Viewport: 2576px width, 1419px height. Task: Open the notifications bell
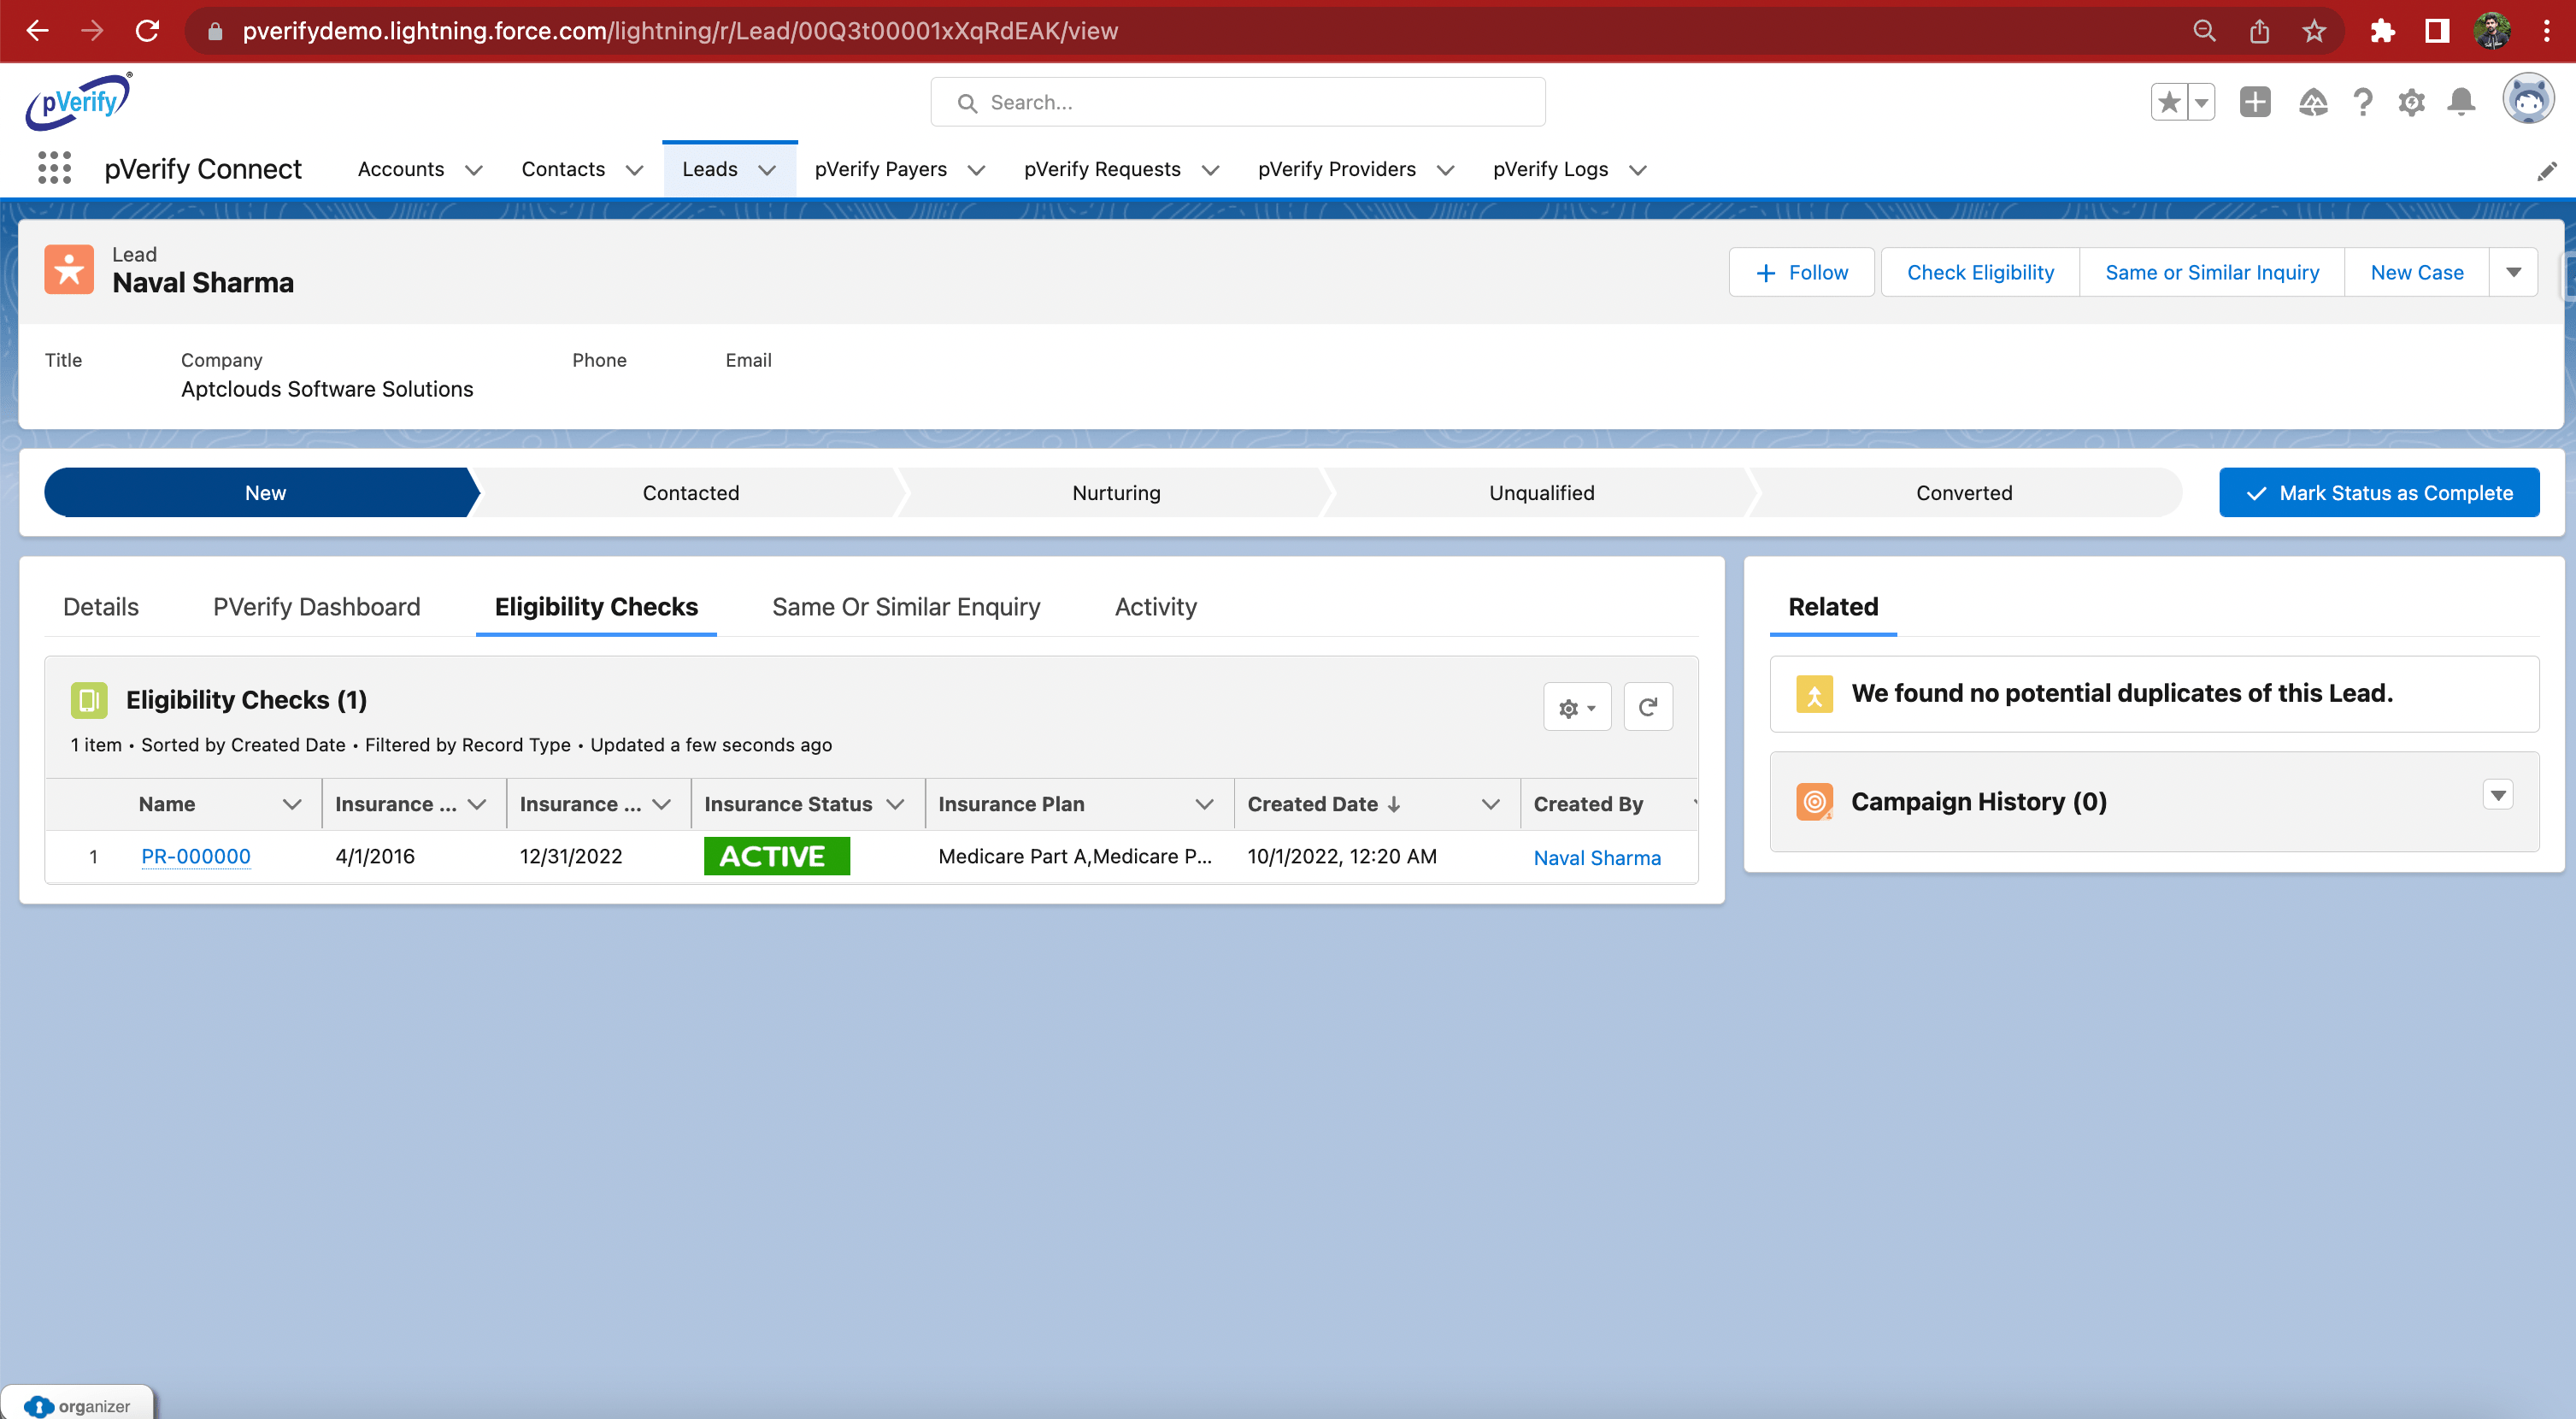point(2461,102)
